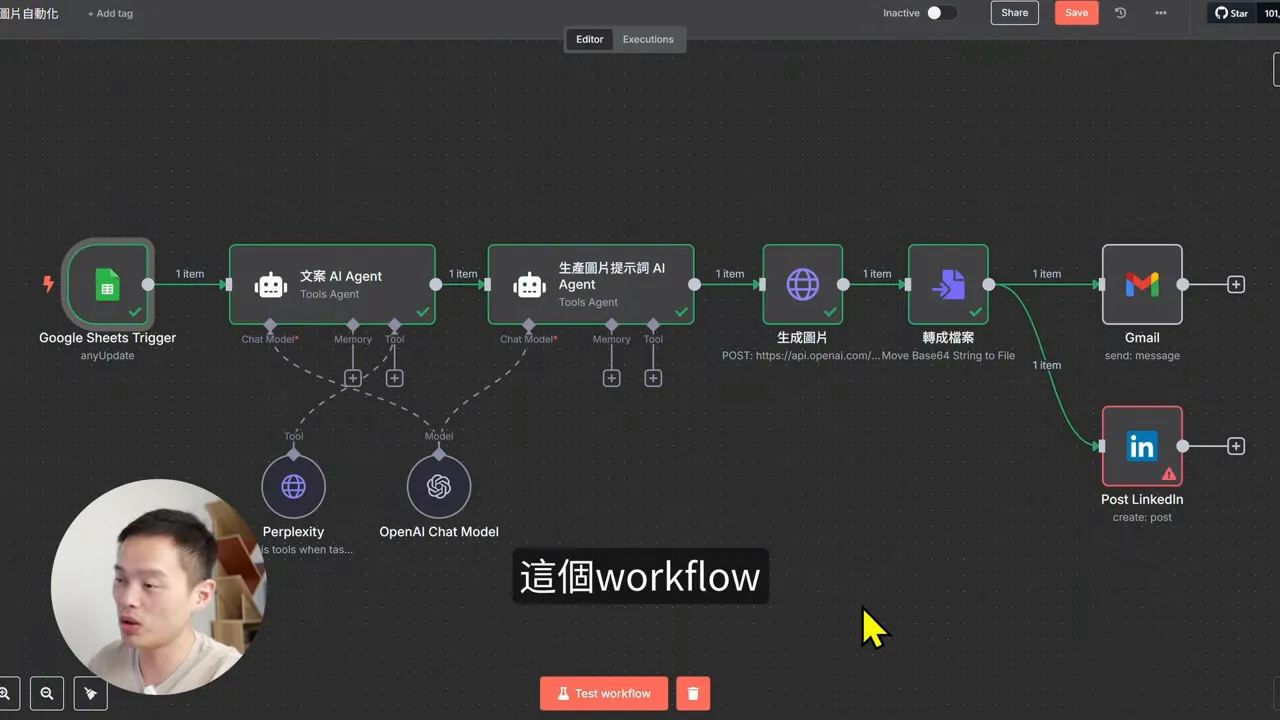
Task: Click the tidy-up canvas icon
Action: pos(91,693)
